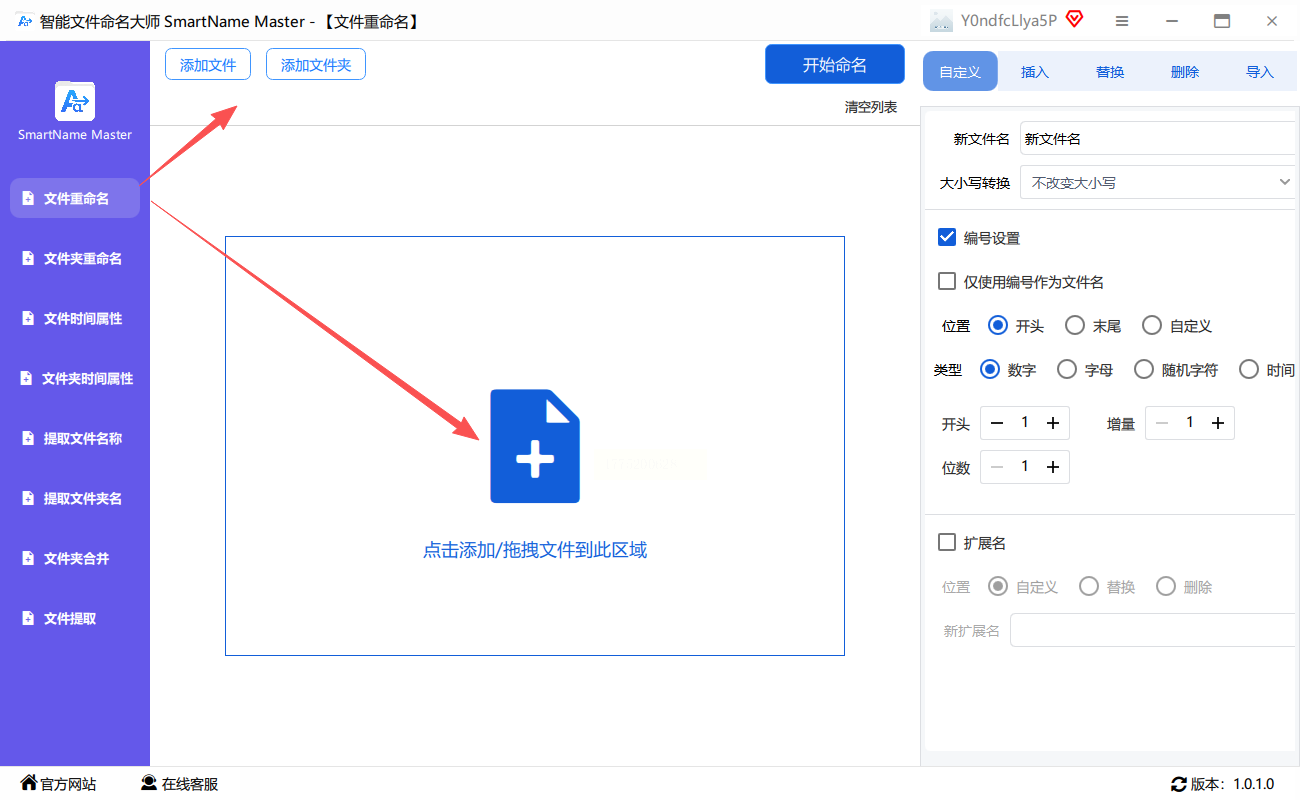
Task: Expand the 大小写转换 dropdown
Action: pos(1158,183)
